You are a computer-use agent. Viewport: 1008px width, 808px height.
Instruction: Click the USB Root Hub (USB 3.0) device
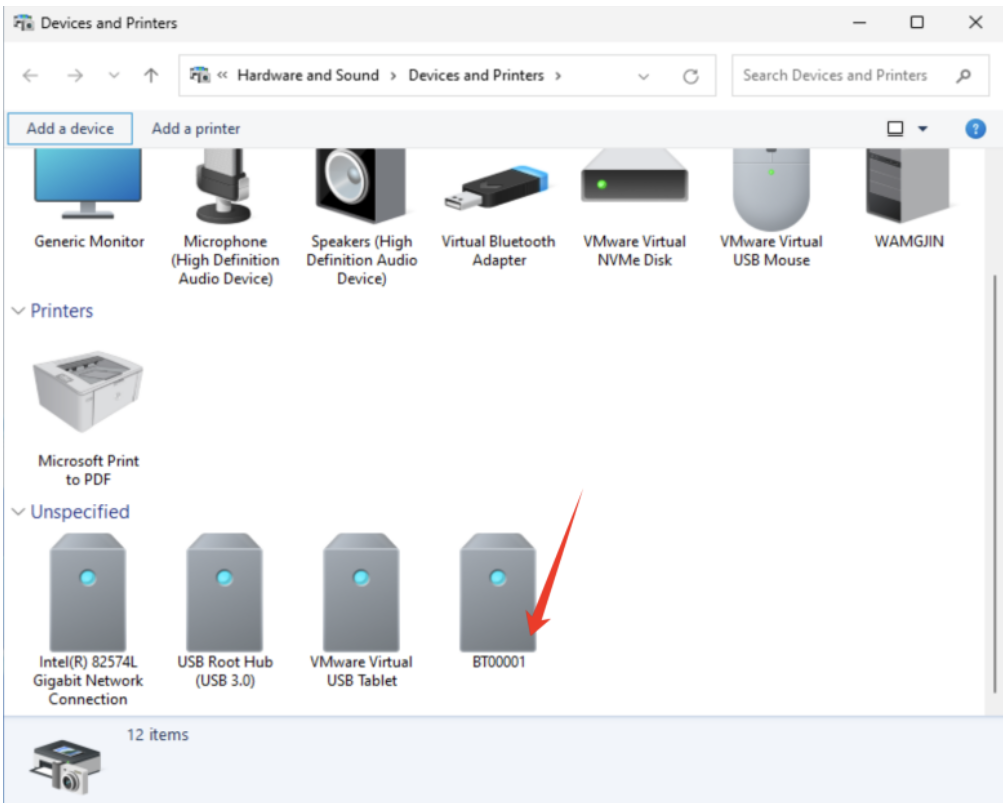point(225,592)
